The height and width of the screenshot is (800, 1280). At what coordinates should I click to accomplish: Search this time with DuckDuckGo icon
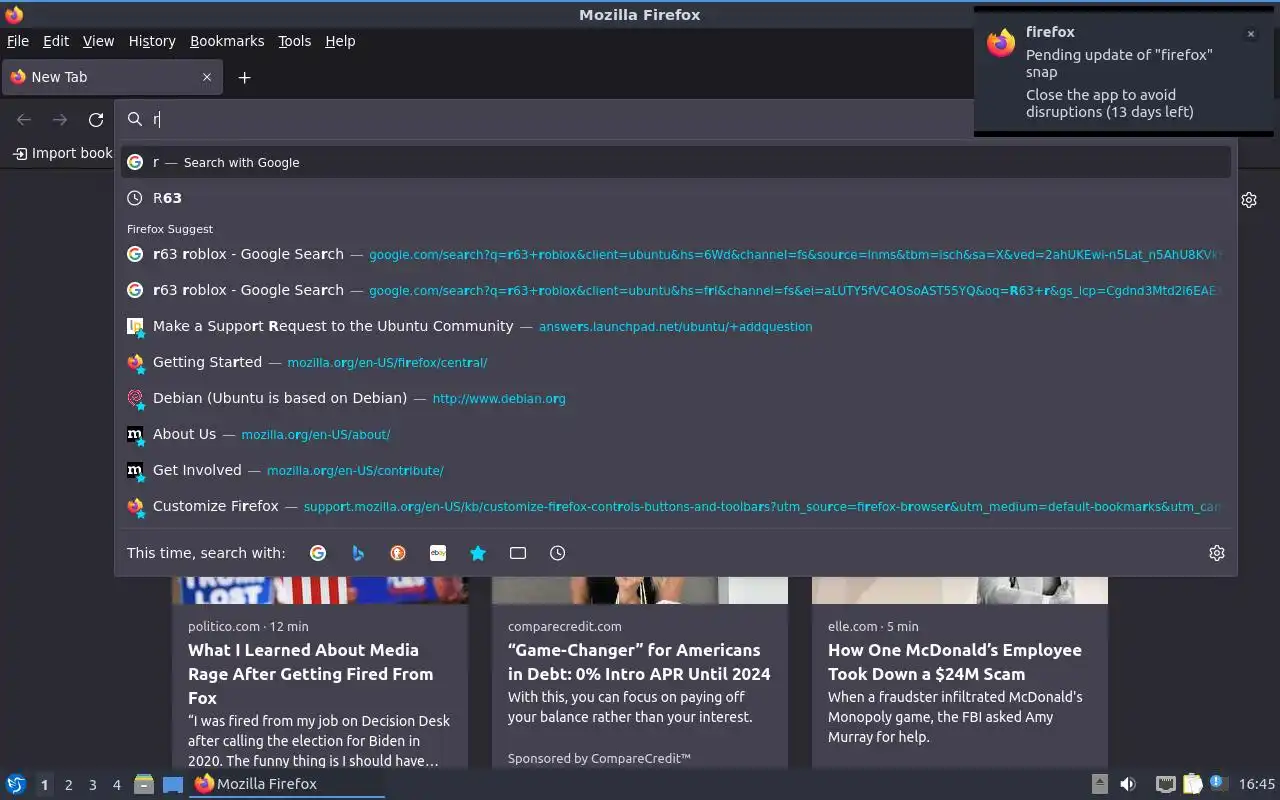pos(398,553)
